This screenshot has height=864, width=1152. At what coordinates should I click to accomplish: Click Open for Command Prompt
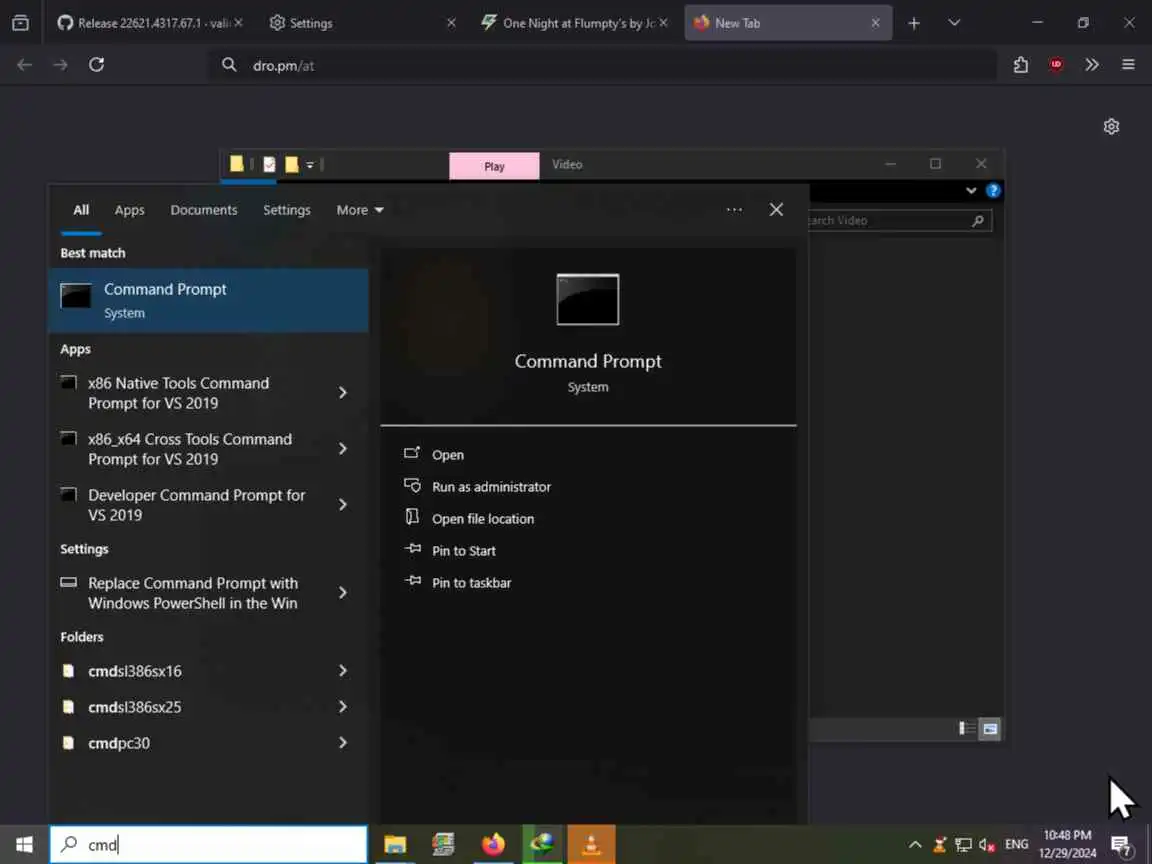click(x=447, y=455)
